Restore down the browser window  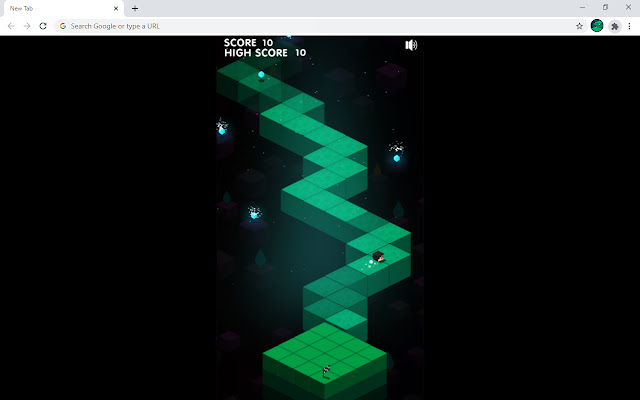(605, 7)
